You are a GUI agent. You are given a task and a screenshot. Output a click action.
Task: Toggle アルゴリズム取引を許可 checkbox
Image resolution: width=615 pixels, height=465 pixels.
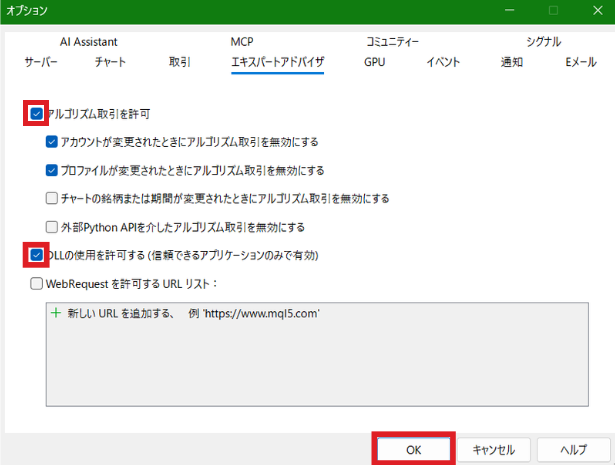(x=36, y=114)
